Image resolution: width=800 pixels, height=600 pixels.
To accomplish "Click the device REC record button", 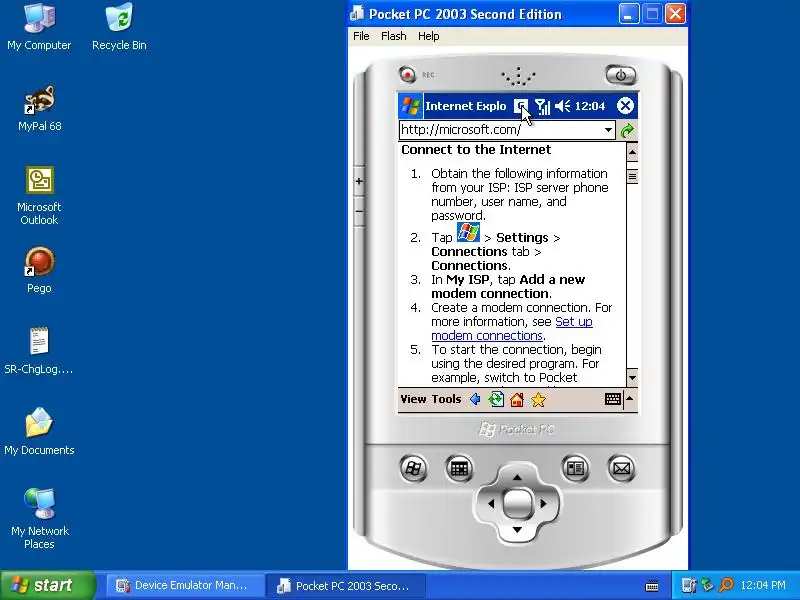I will pos(407,74).
